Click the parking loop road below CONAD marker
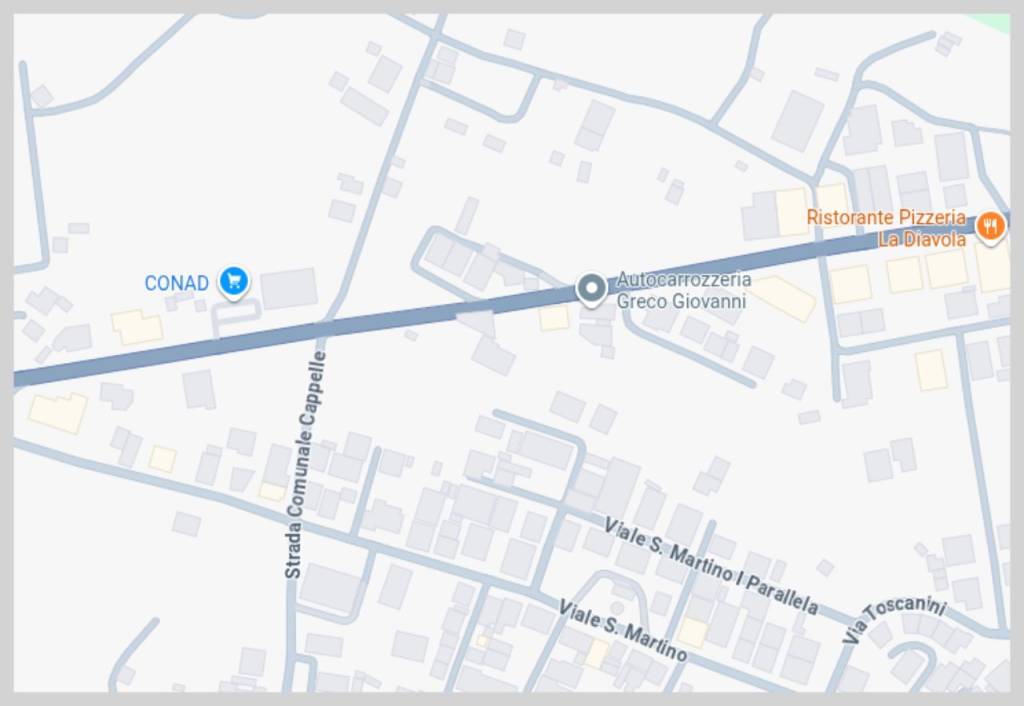 [x=235, y=315]
